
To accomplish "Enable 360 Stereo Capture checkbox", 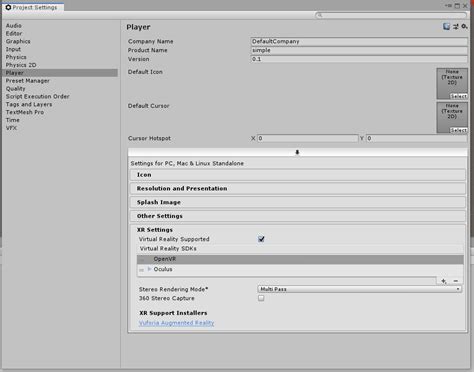I will (261, 298).
